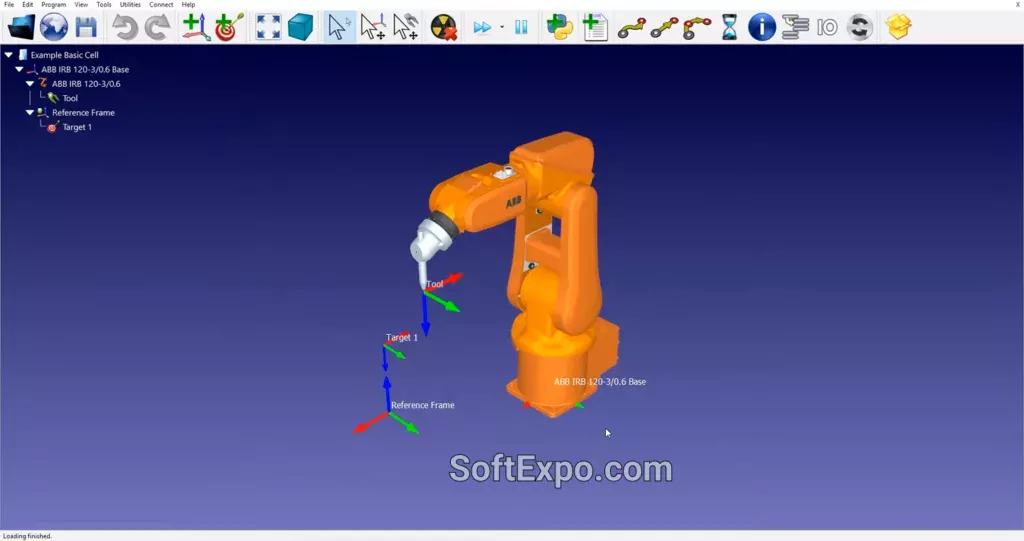This screenshot has height=541, width=1024.
Task: Fit all items in the view
Action: click(268, 27)
